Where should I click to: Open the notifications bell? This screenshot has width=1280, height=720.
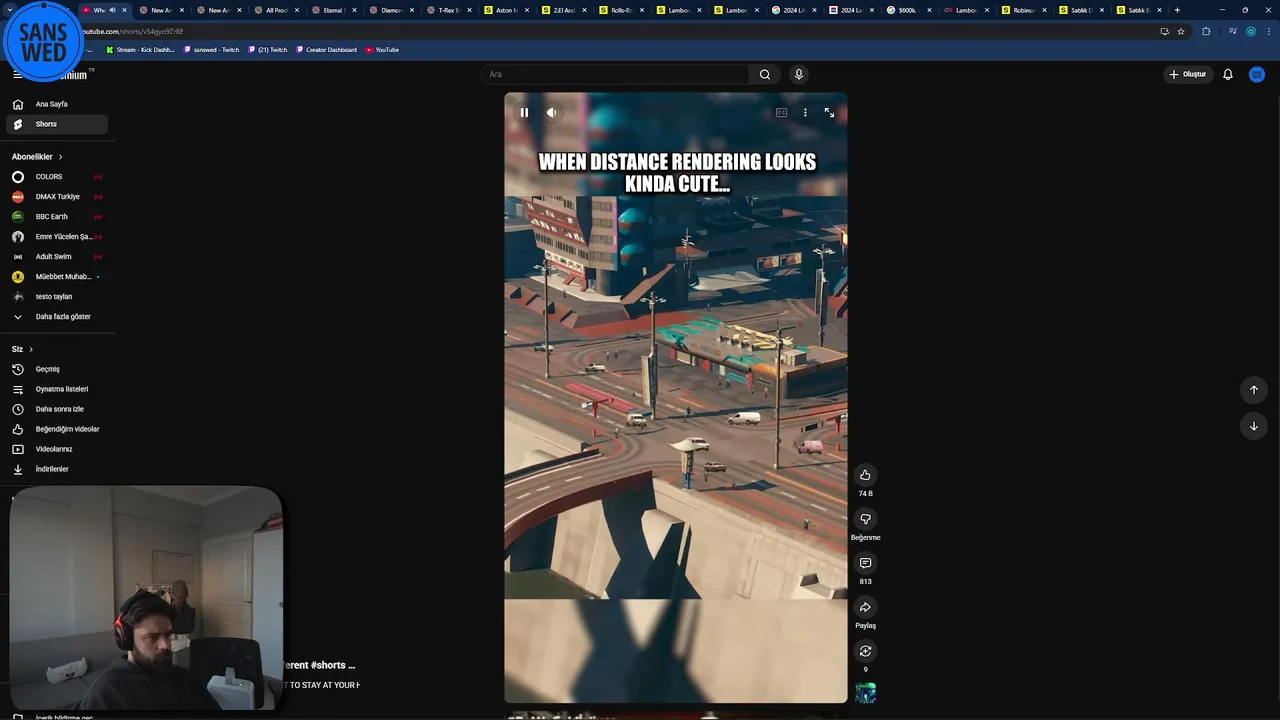coord(1228,74)
